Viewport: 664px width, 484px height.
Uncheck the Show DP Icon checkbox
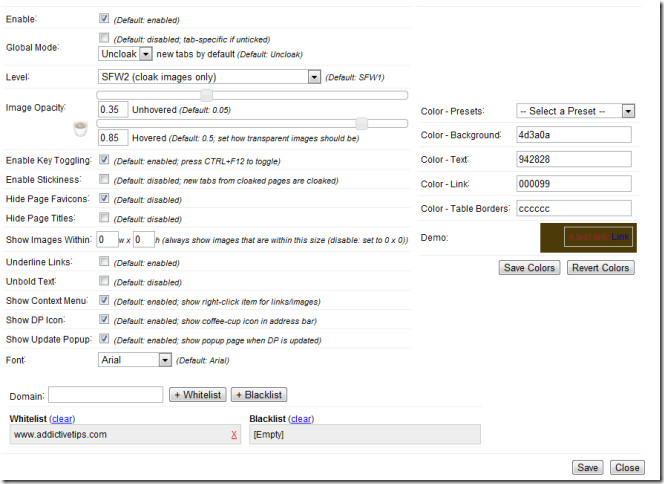[x=104, y=319]
